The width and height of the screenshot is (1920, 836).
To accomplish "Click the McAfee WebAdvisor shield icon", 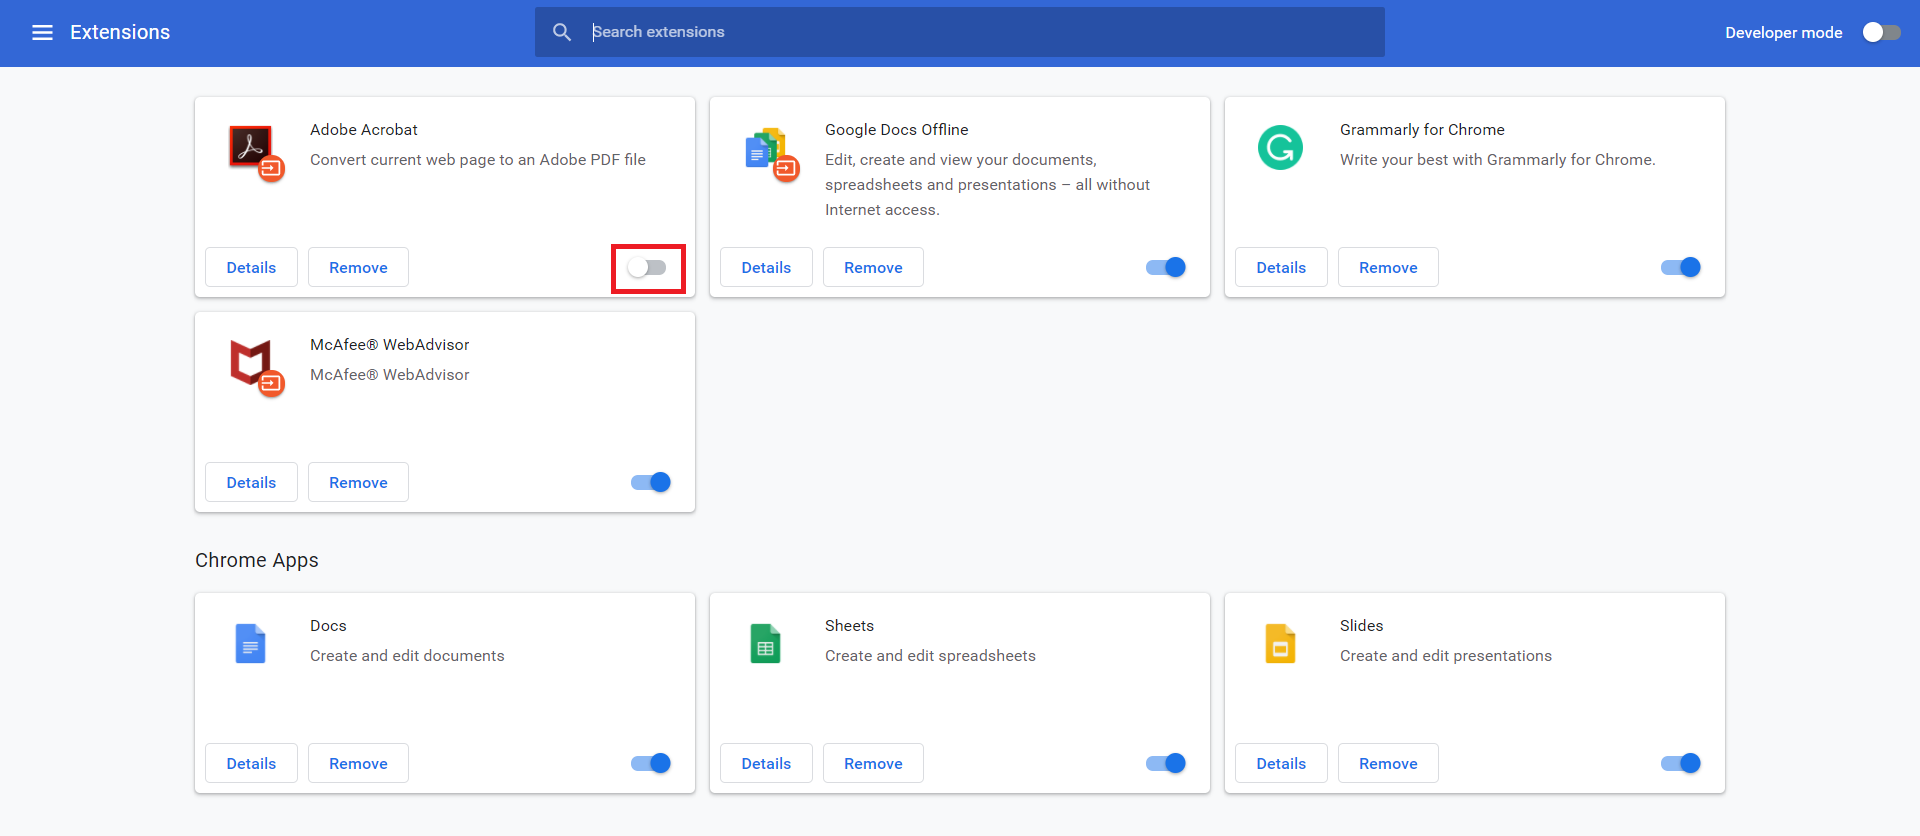I will point(252,363).
